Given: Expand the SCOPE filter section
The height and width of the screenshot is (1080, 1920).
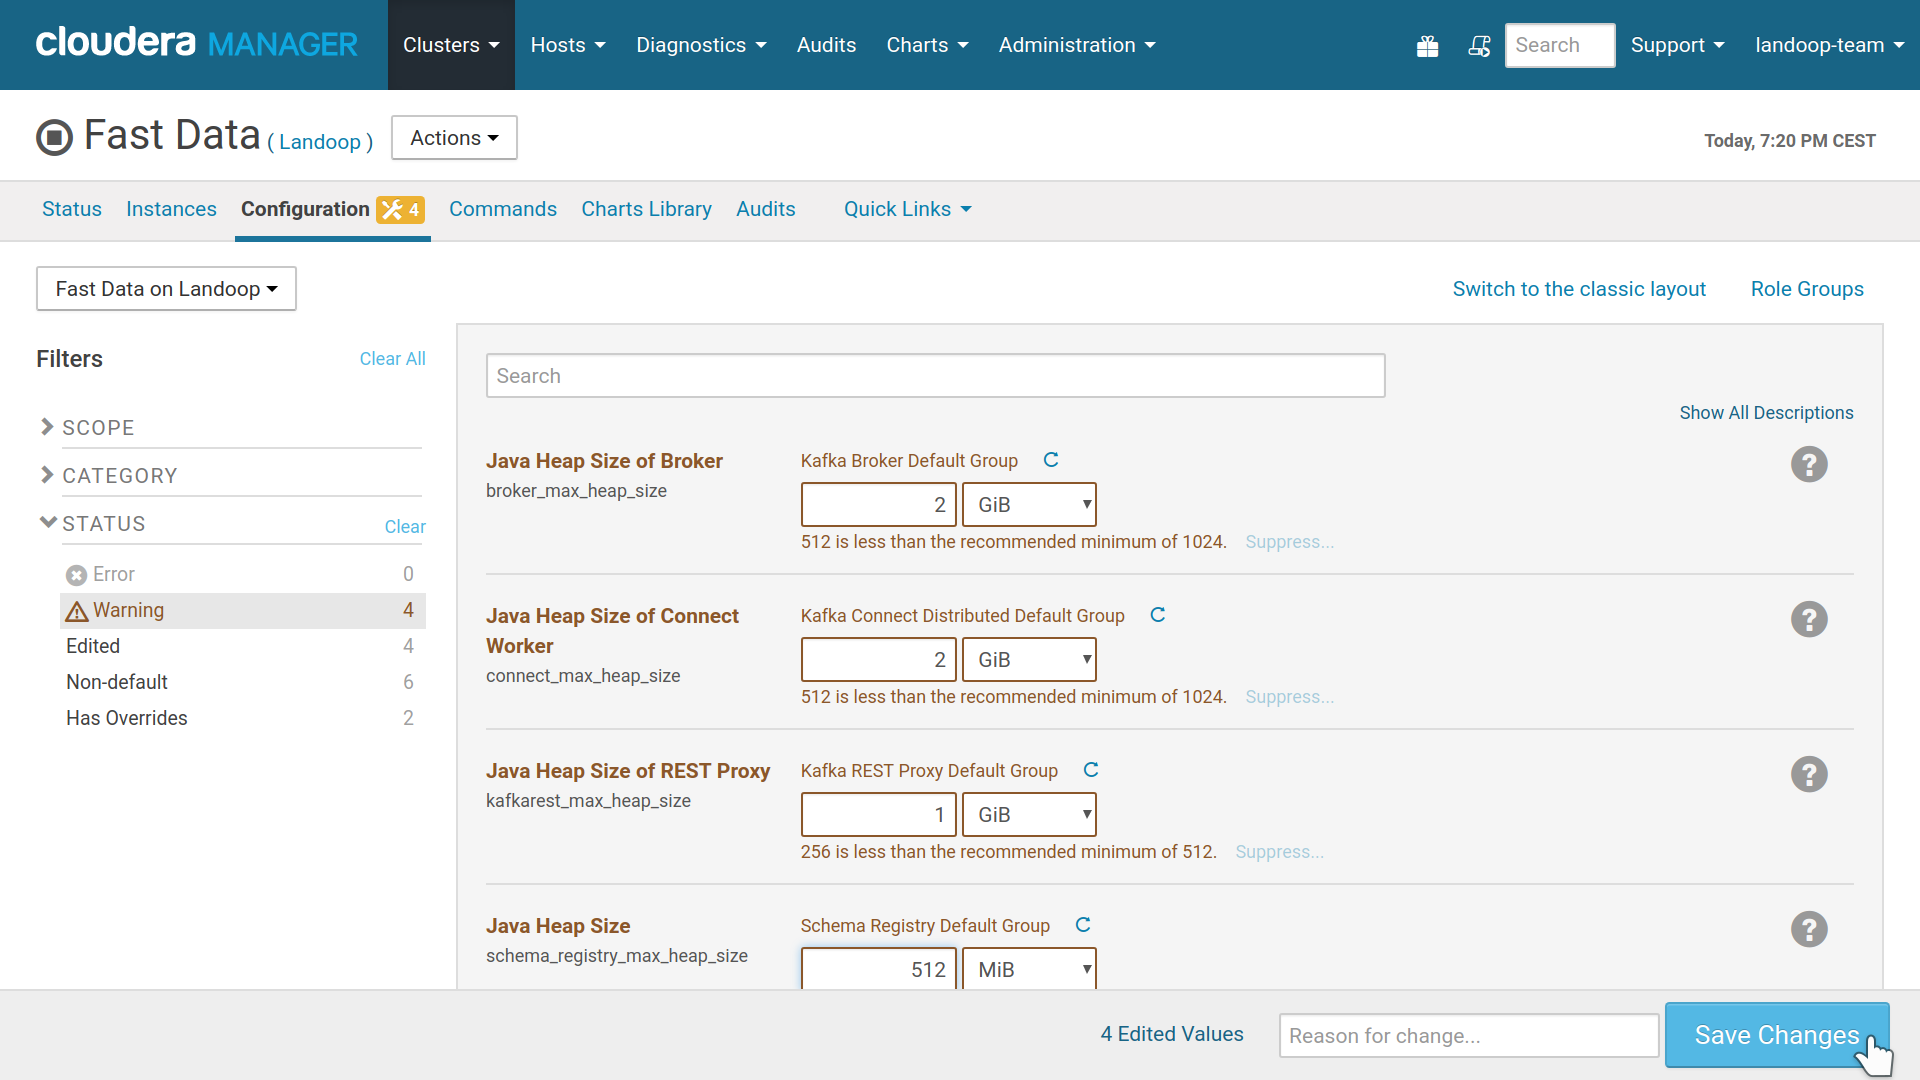Looking at the screenshot, I should click(98, 427).
